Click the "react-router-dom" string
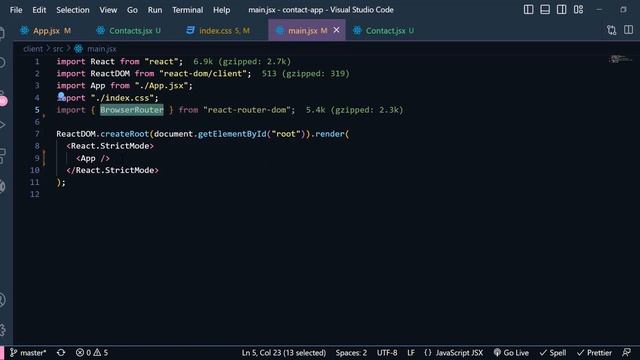 (247, 110)
